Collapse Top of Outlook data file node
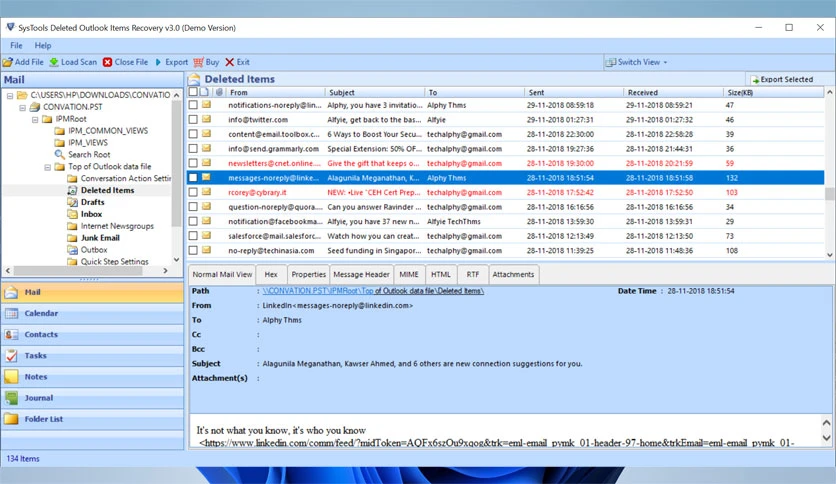The height and width of the screenshot is (484, 836). pyautogui.click(x=47, y=167)
